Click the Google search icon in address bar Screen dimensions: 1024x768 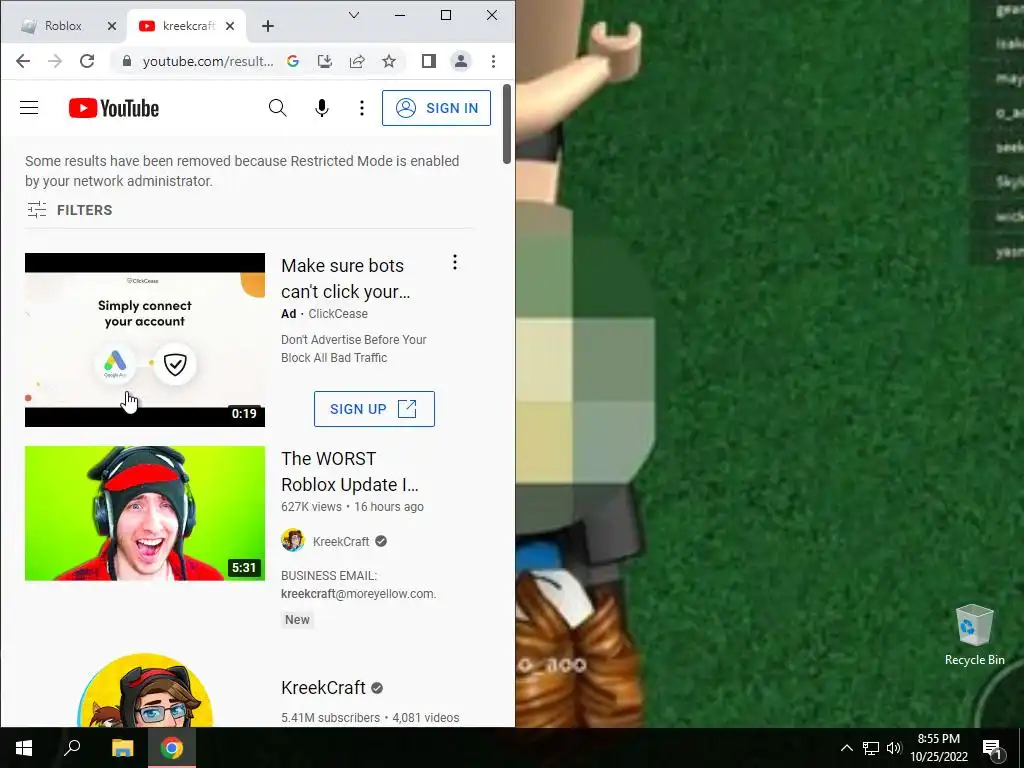pos(293,61)
